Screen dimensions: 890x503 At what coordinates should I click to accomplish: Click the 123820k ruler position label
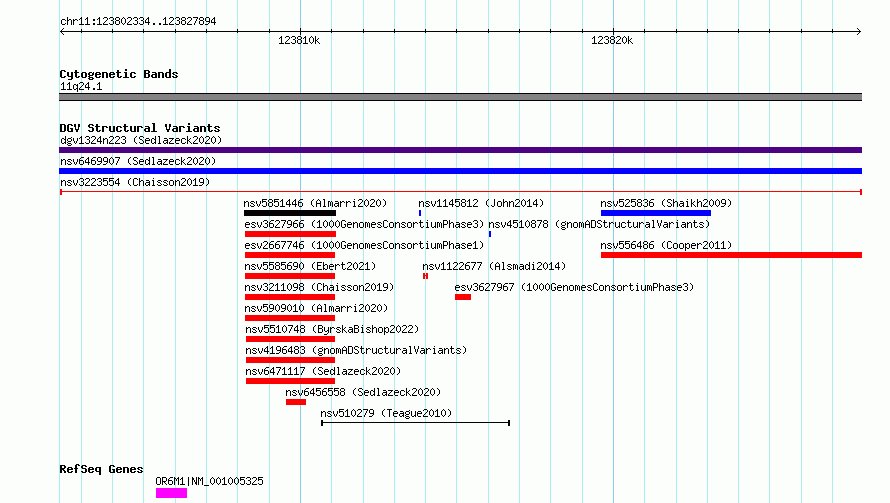coord(612,40)
